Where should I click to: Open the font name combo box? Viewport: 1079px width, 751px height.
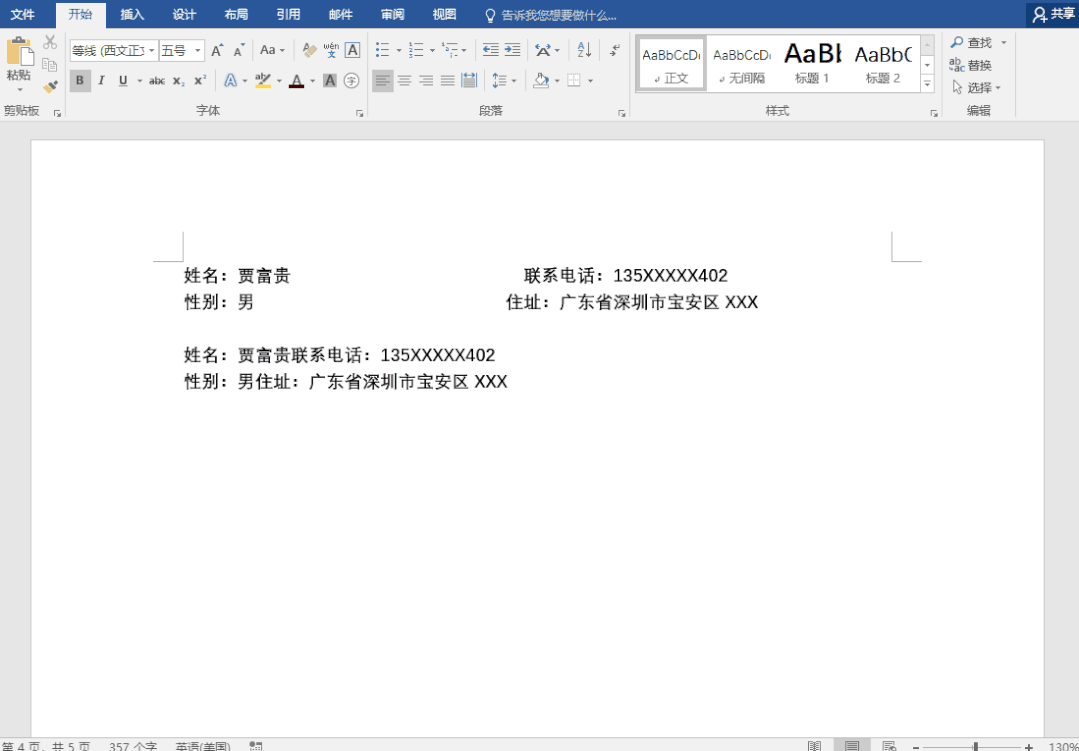tap(114, 50)
